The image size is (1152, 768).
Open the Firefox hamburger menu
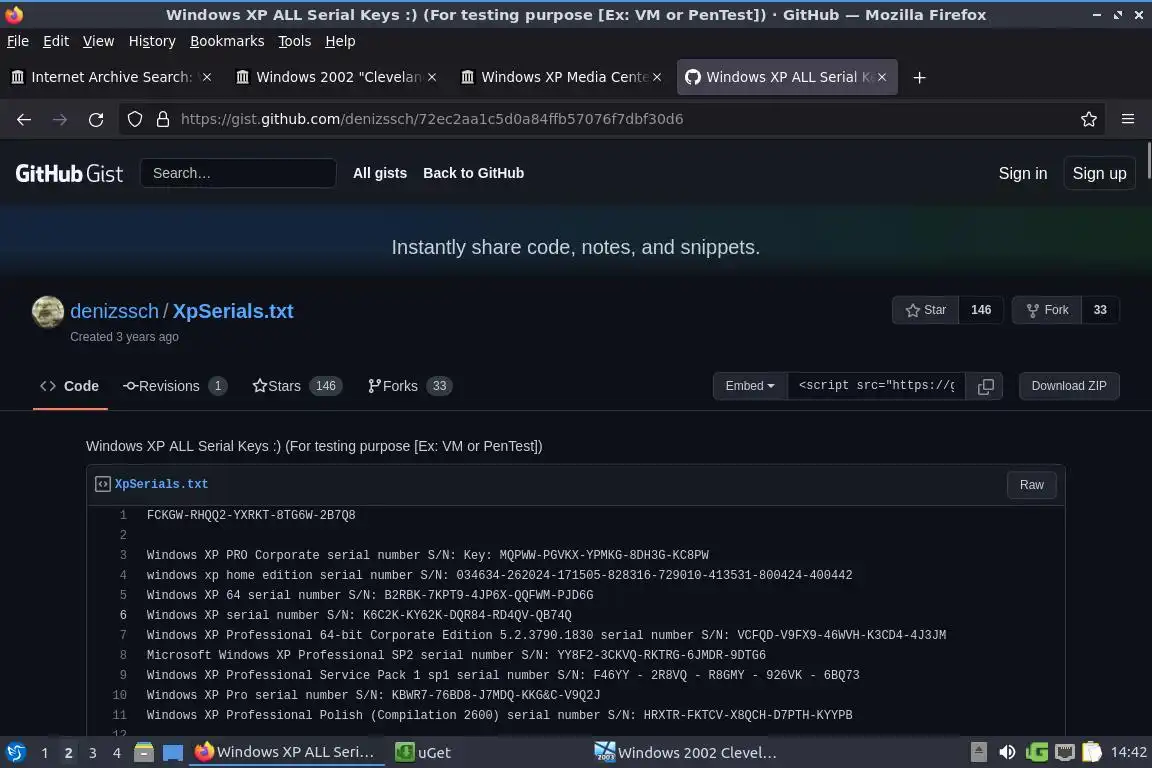tap(1128, 119)
